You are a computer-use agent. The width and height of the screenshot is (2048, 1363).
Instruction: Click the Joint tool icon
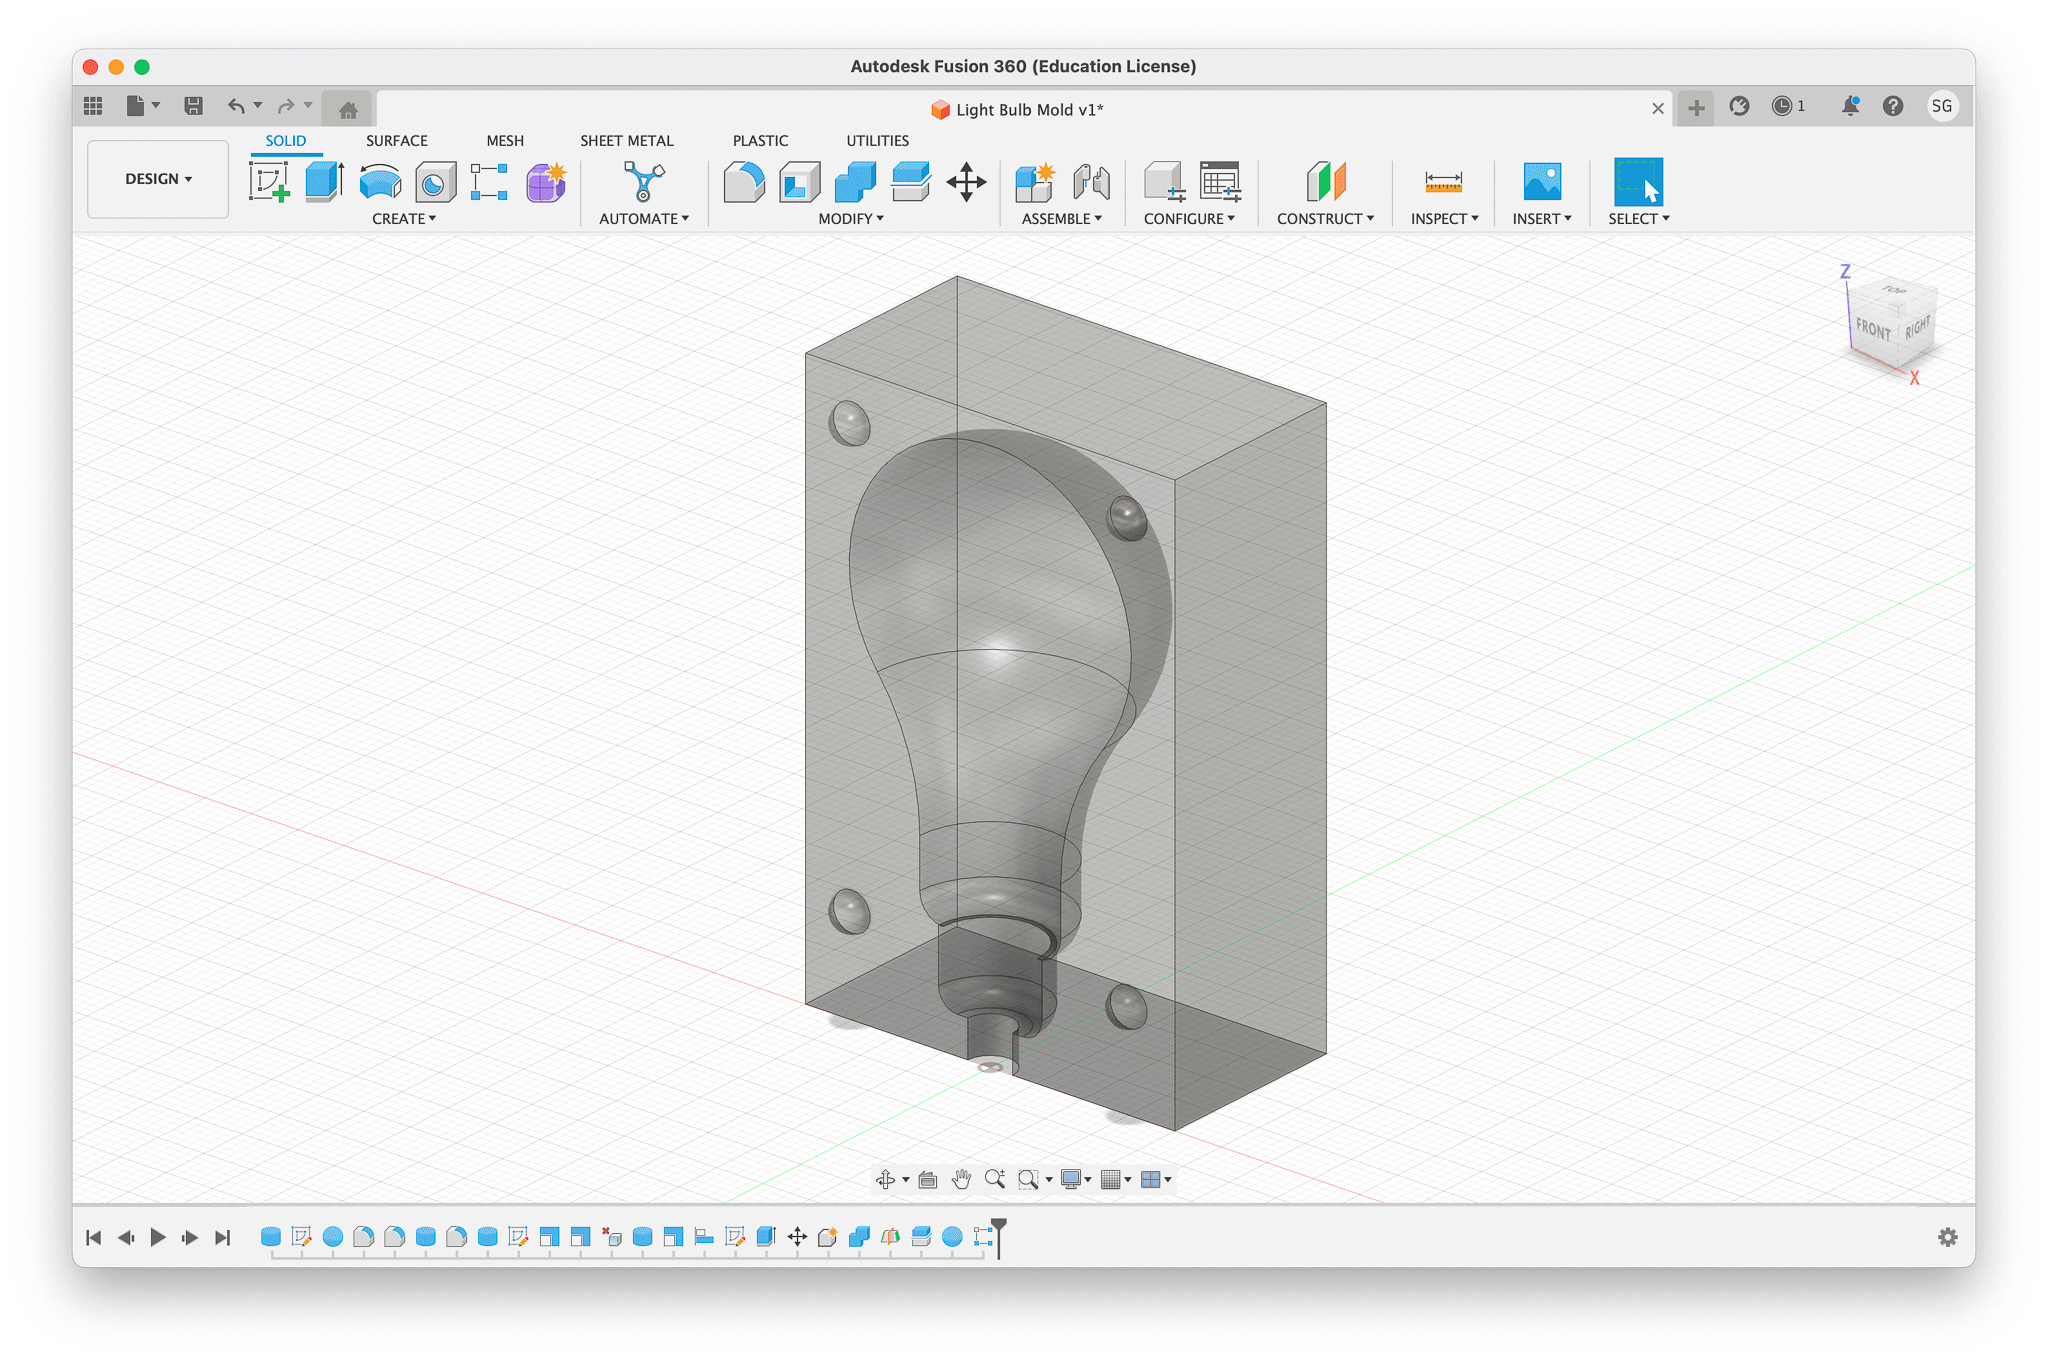click(x=1091, y=182)
